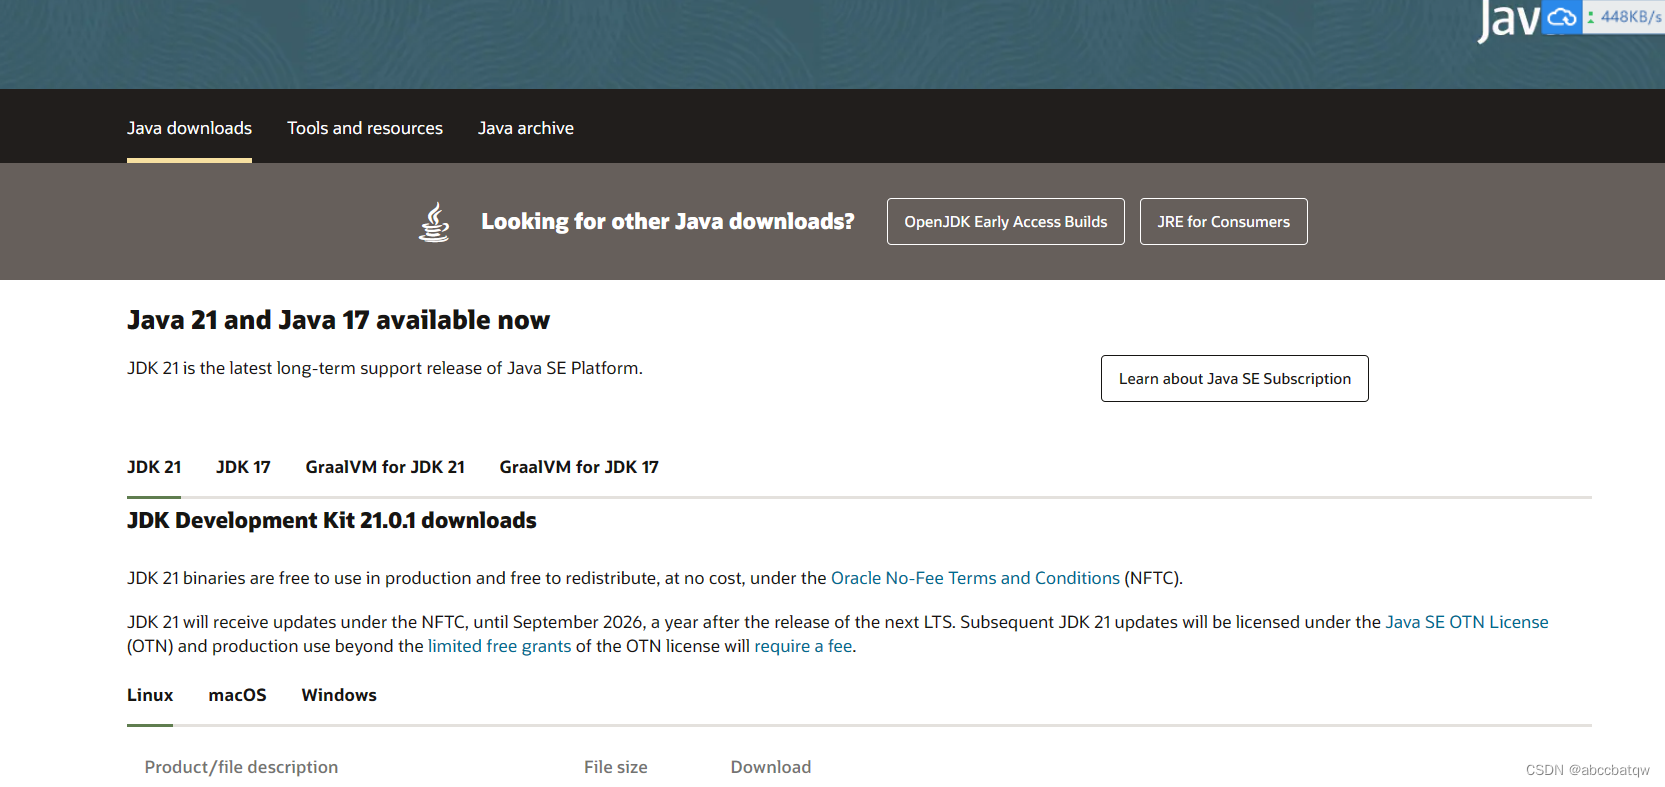Click Looking for other Java downloads text

point(668,221)
